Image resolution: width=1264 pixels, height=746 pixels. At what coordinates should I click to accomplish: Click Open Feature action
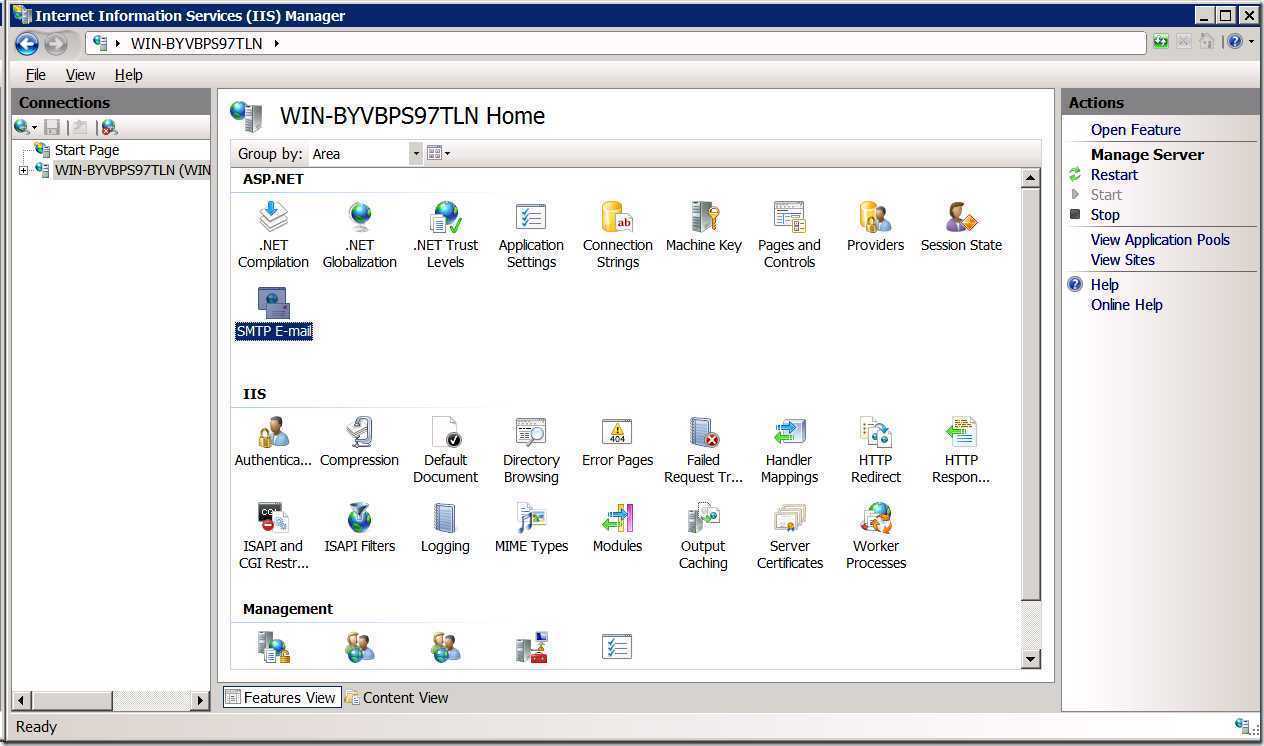(1135, 130)
